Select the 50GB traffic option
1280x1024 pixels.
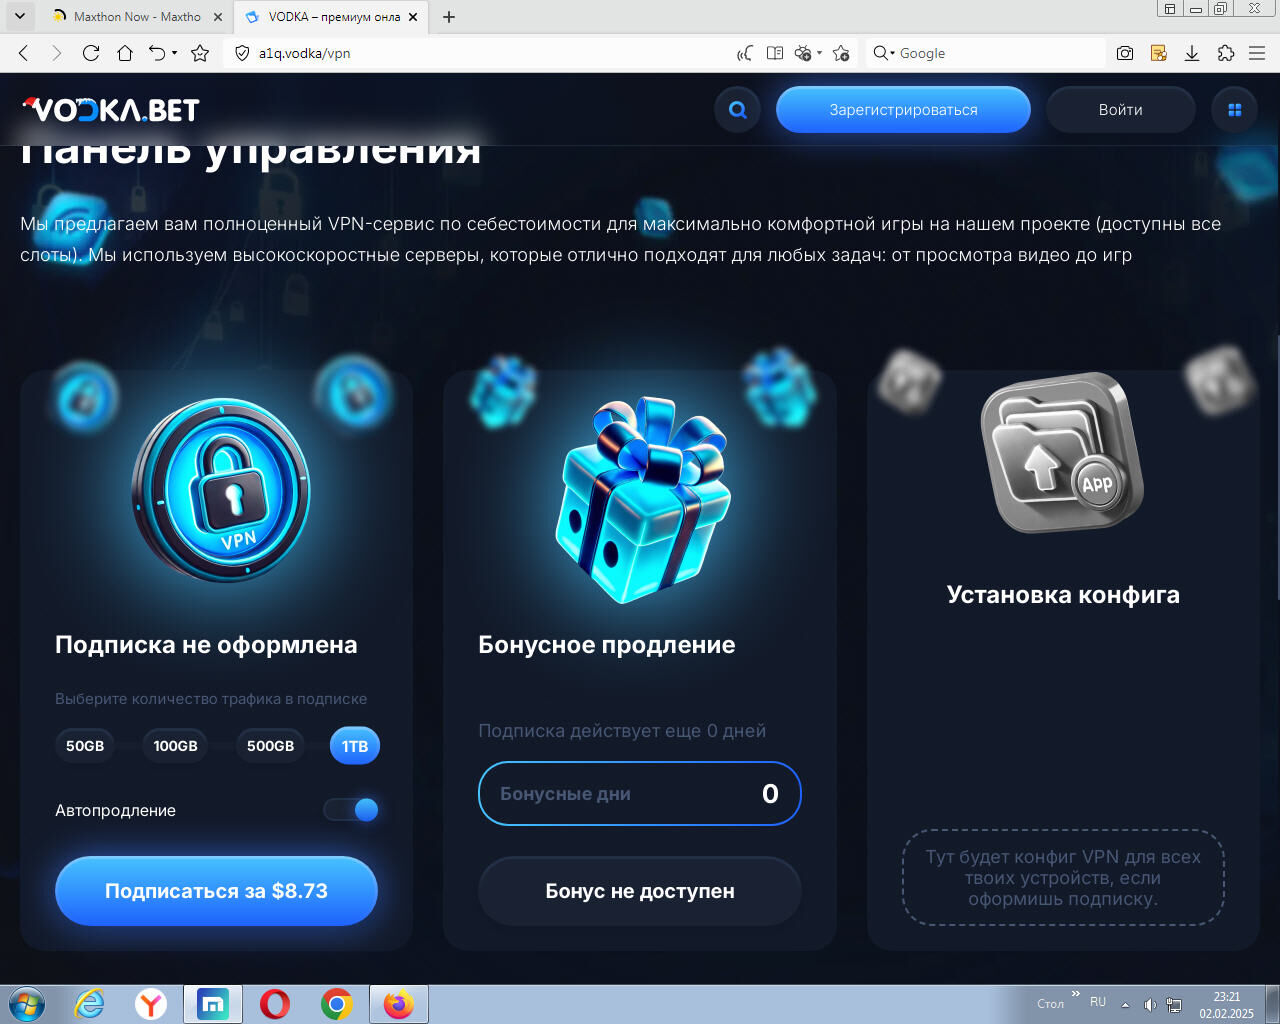pos(85,746)
